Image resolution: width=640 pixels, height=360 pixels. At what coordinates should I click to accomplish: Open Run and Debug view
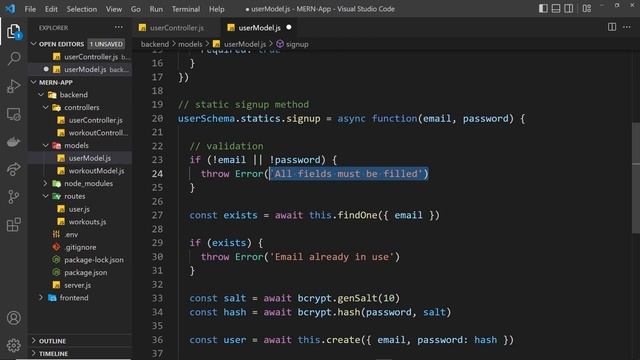click(13, 86)
